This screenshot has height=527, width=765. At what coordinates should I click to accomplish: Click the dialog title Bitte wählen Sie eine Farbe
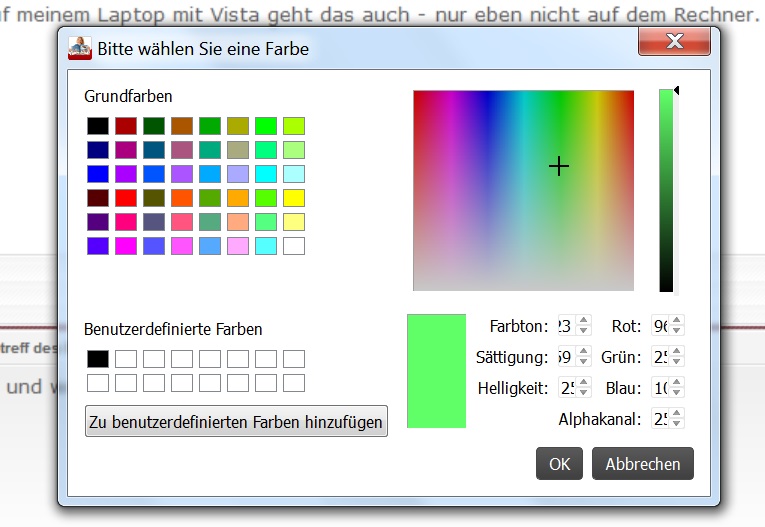(203, 49)
